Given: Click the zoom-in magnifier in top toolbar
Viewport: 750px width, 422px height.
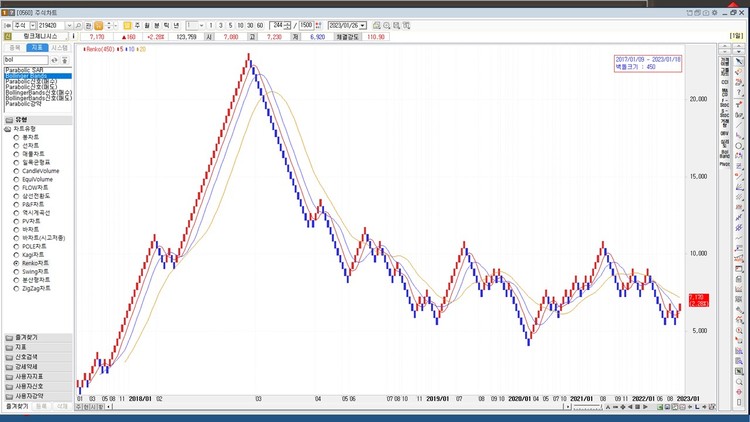Looking at the screenshot, I should pos(386,25).
